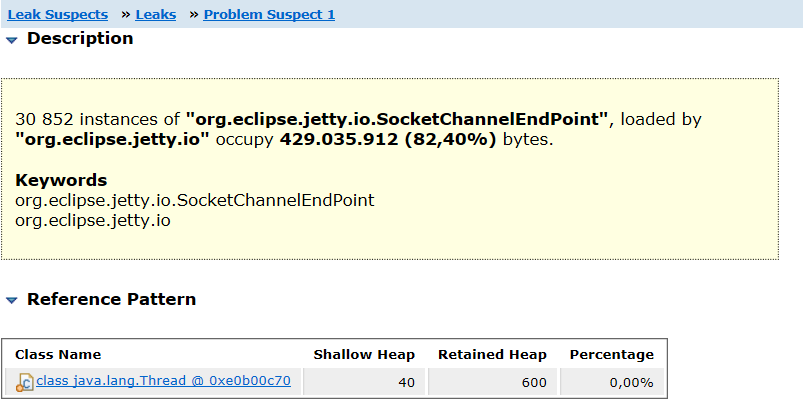Click the Description section heading
The height and width of the screenshot is (406, 803).
coord(80,39)
